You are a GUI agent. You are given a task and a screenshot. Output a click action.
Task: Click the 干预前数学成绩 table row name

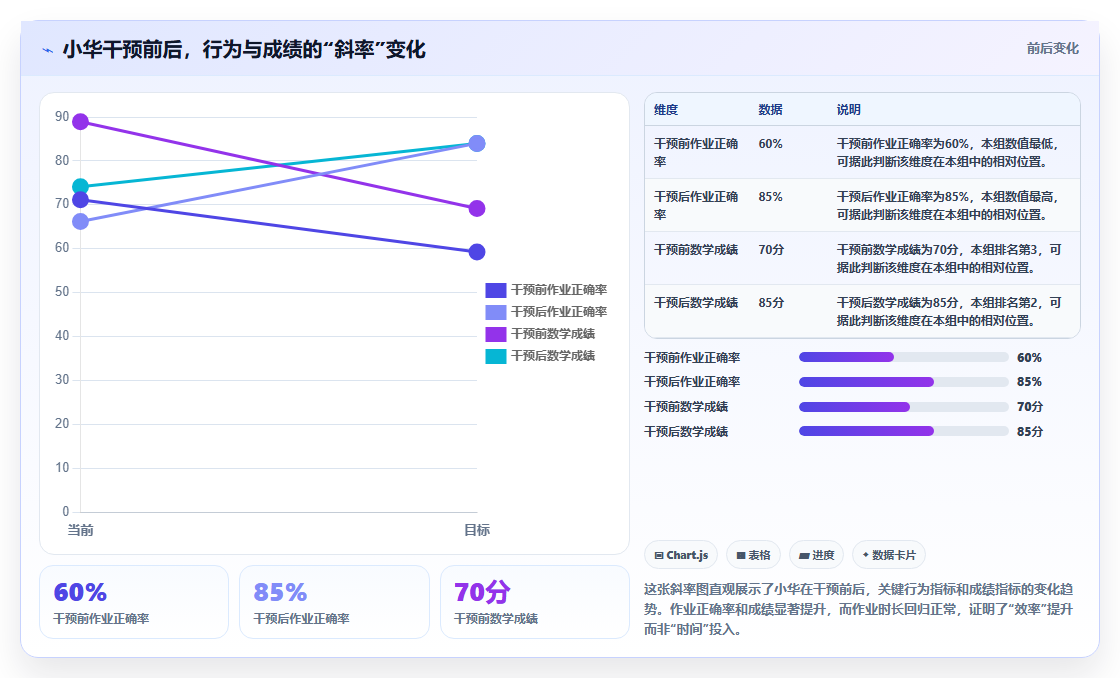coord(696,250)
